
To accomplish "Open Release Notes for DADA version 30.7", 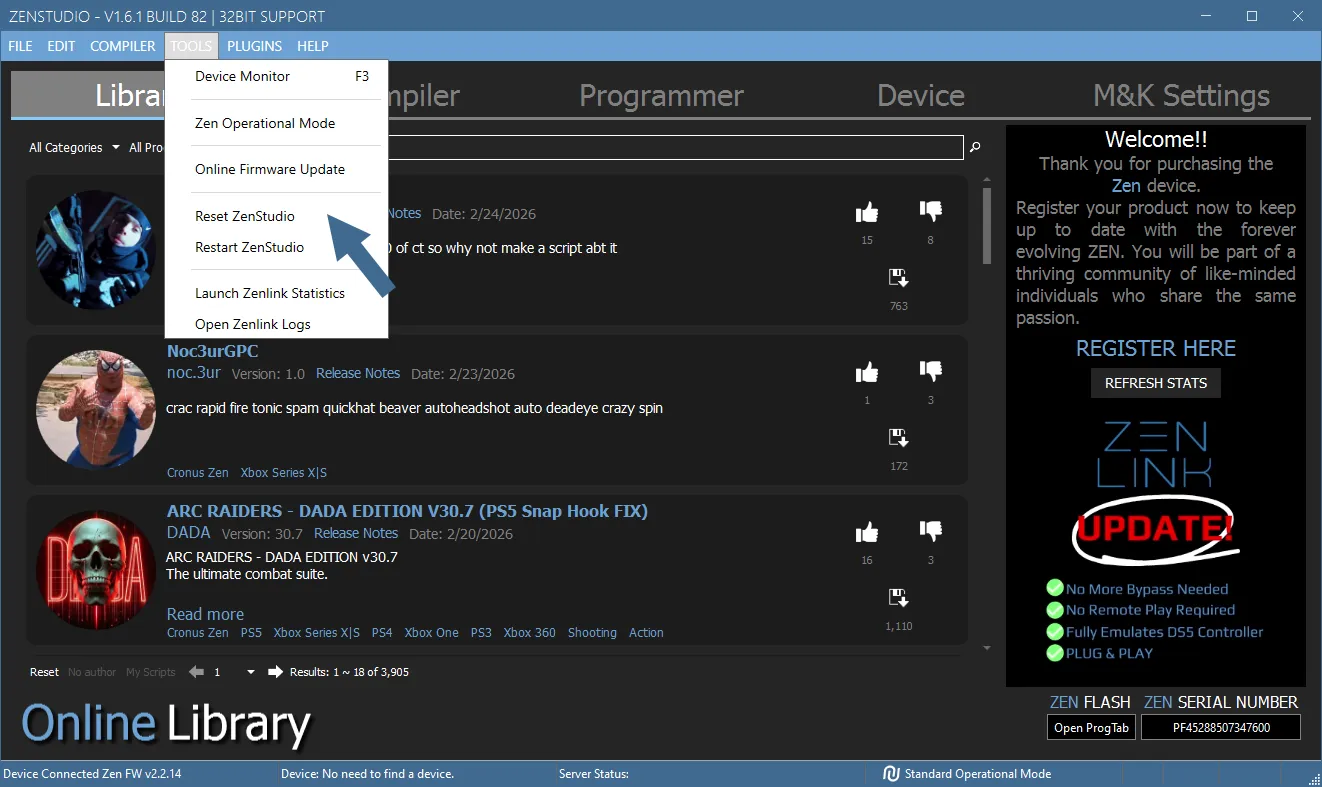I will pos(356,533).
